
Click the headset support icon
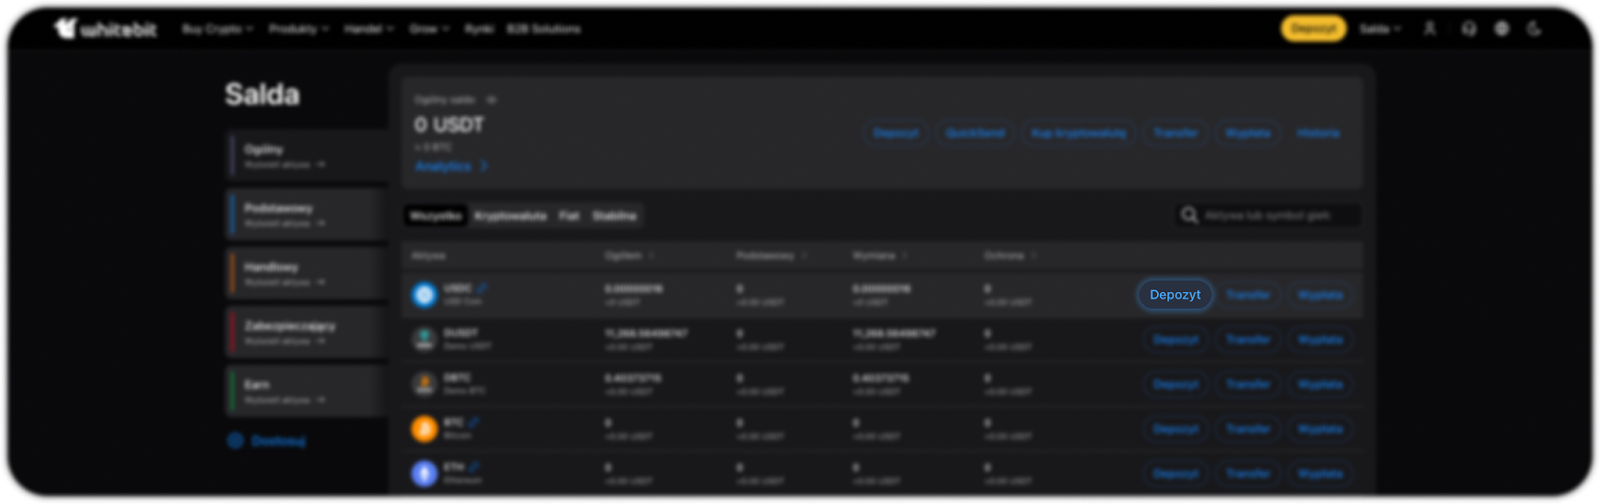click(1468, 29)
